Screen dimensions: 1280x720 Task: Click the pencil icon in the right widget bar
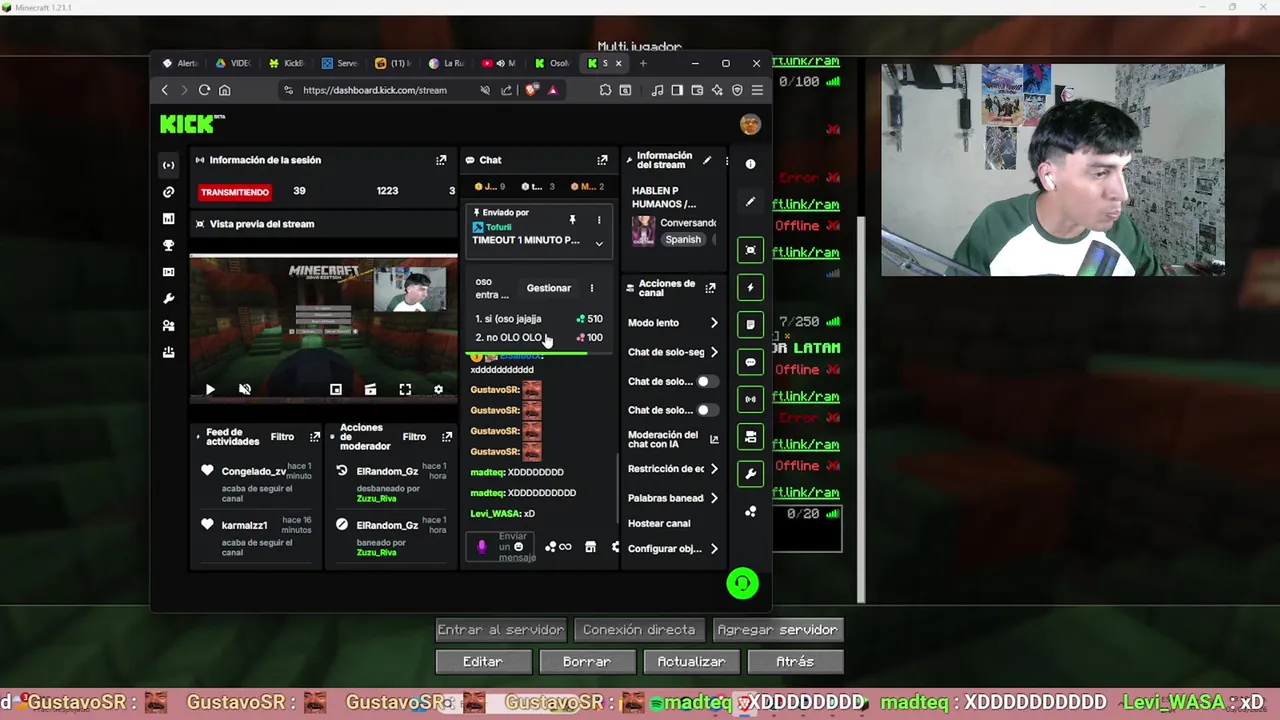tap(751, 202)
